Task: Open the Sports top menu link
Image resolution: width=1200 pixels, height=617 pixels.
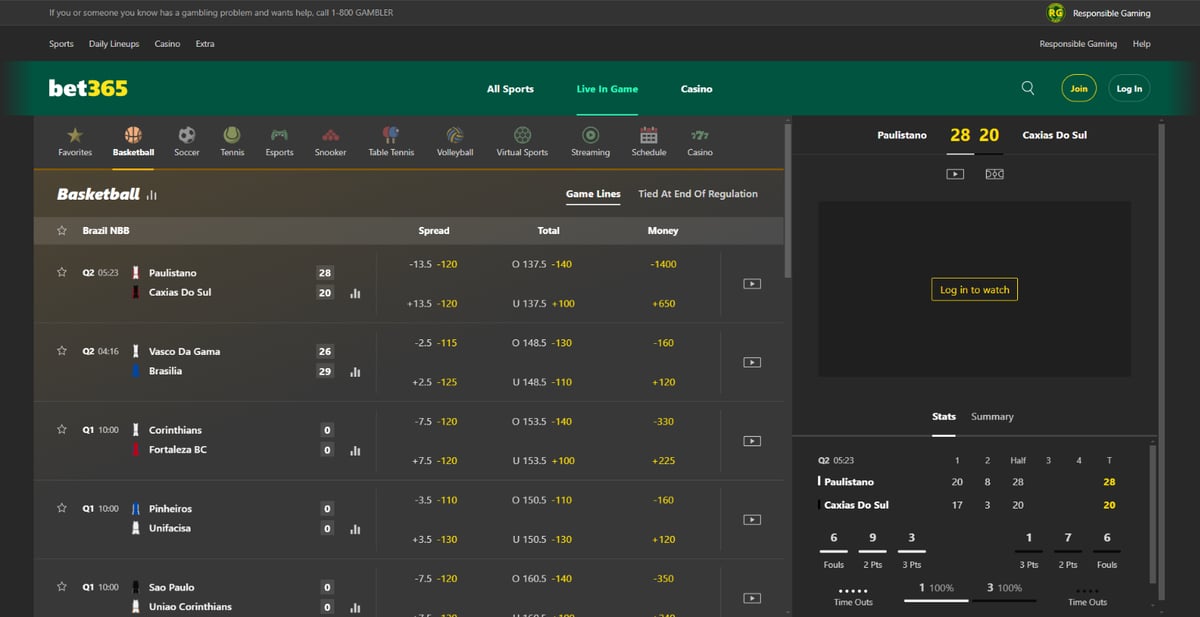Action: click(61, 44)
